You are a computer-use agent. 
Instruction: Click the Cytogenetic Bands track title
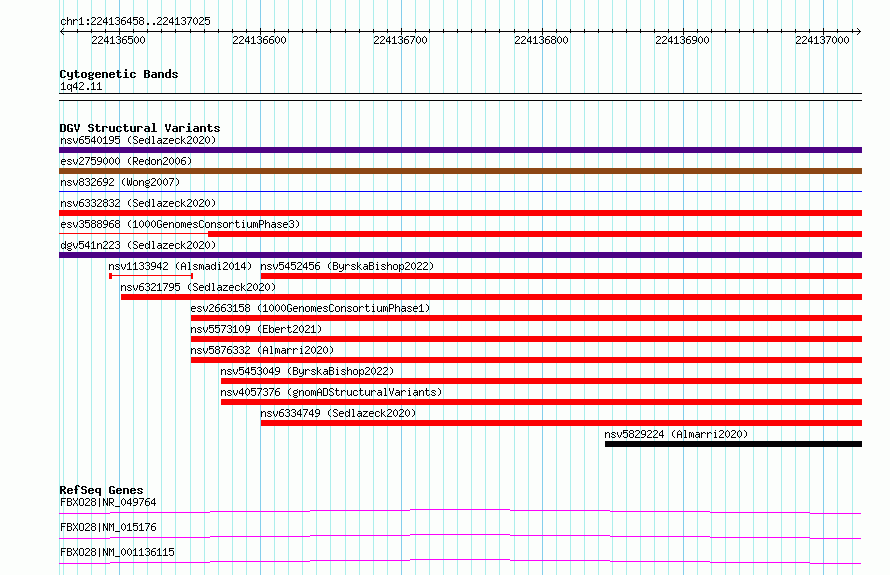[119, 74]
